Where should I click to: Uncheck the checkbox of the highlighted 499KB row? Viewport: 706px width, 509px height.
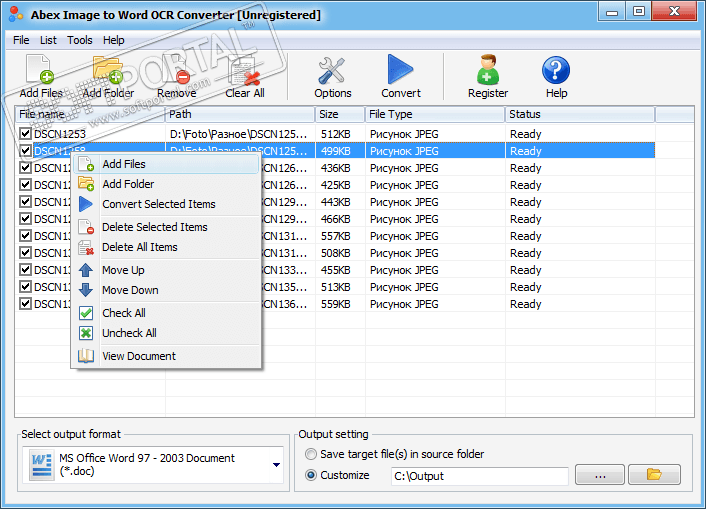[x=25, y=150]
